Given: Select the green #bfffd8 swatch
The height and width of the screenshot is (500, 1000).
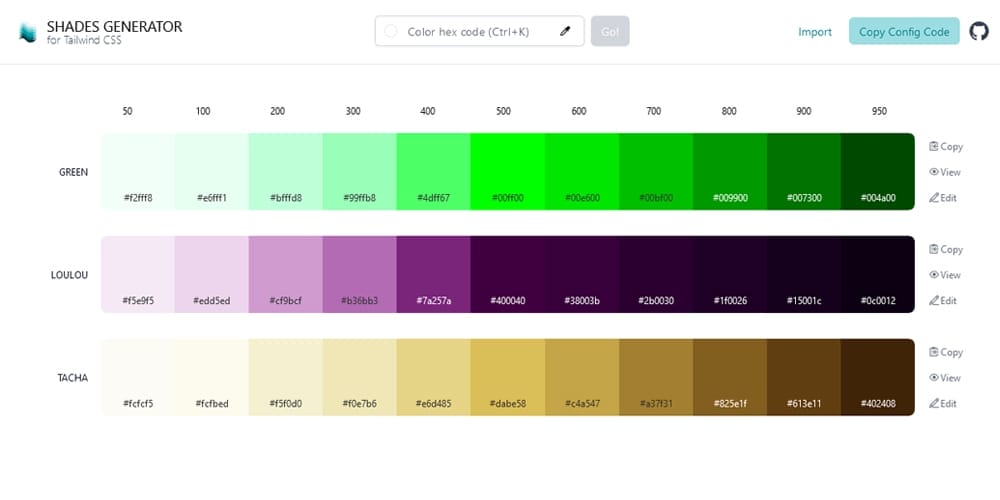Looking at the screenshot, I should 286,172.
